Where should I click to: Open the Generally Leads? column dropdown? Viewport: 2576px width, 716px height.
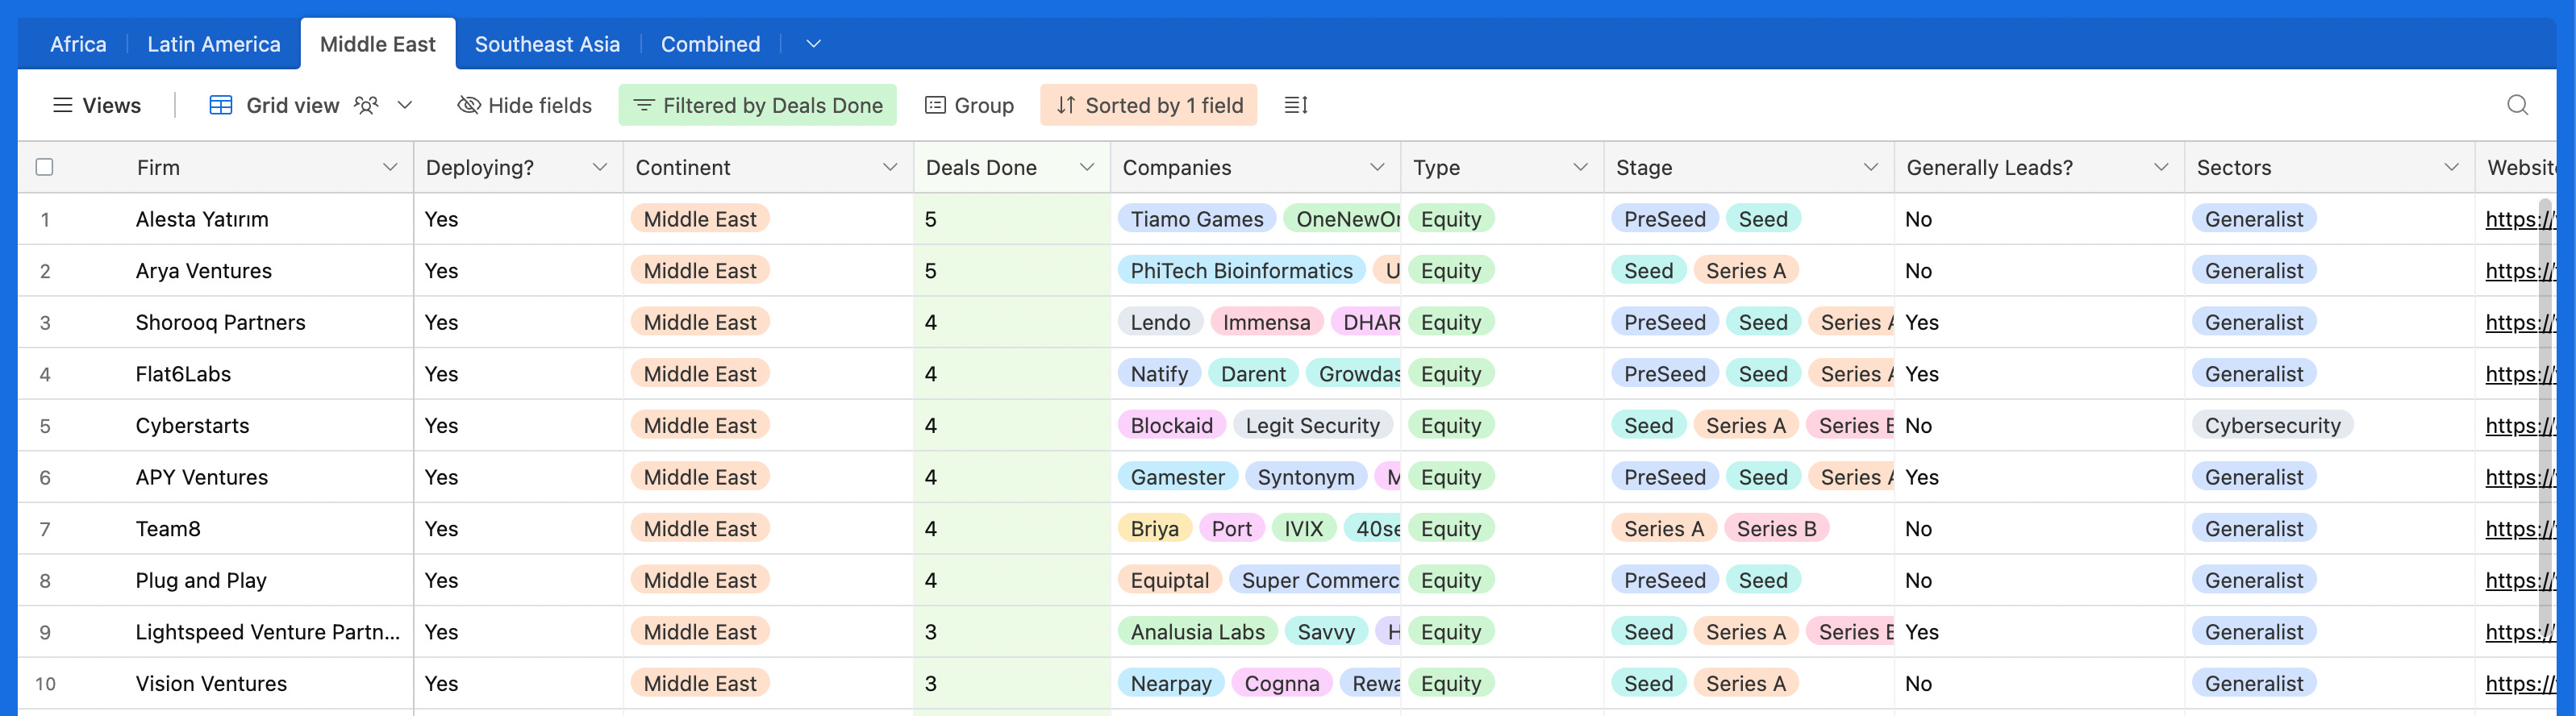tap(2161, 167)
